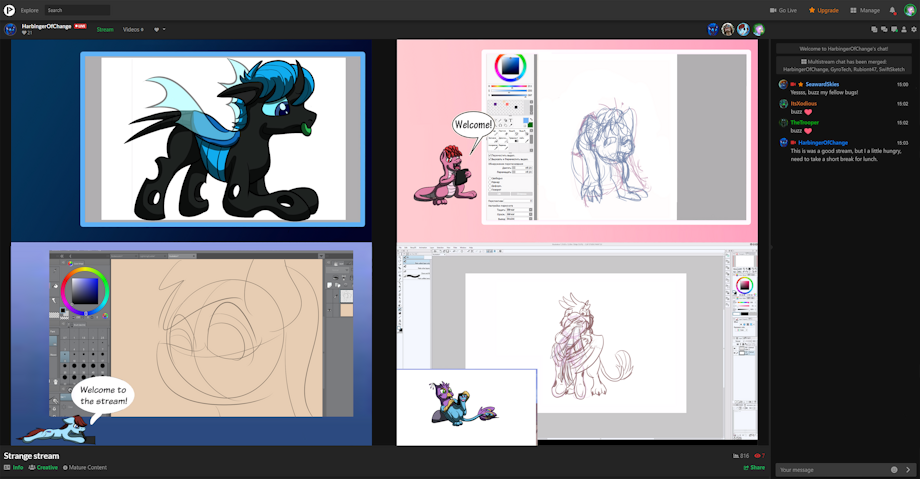
Task: Click SeawardSkies chat avatar
Action: 783,85
